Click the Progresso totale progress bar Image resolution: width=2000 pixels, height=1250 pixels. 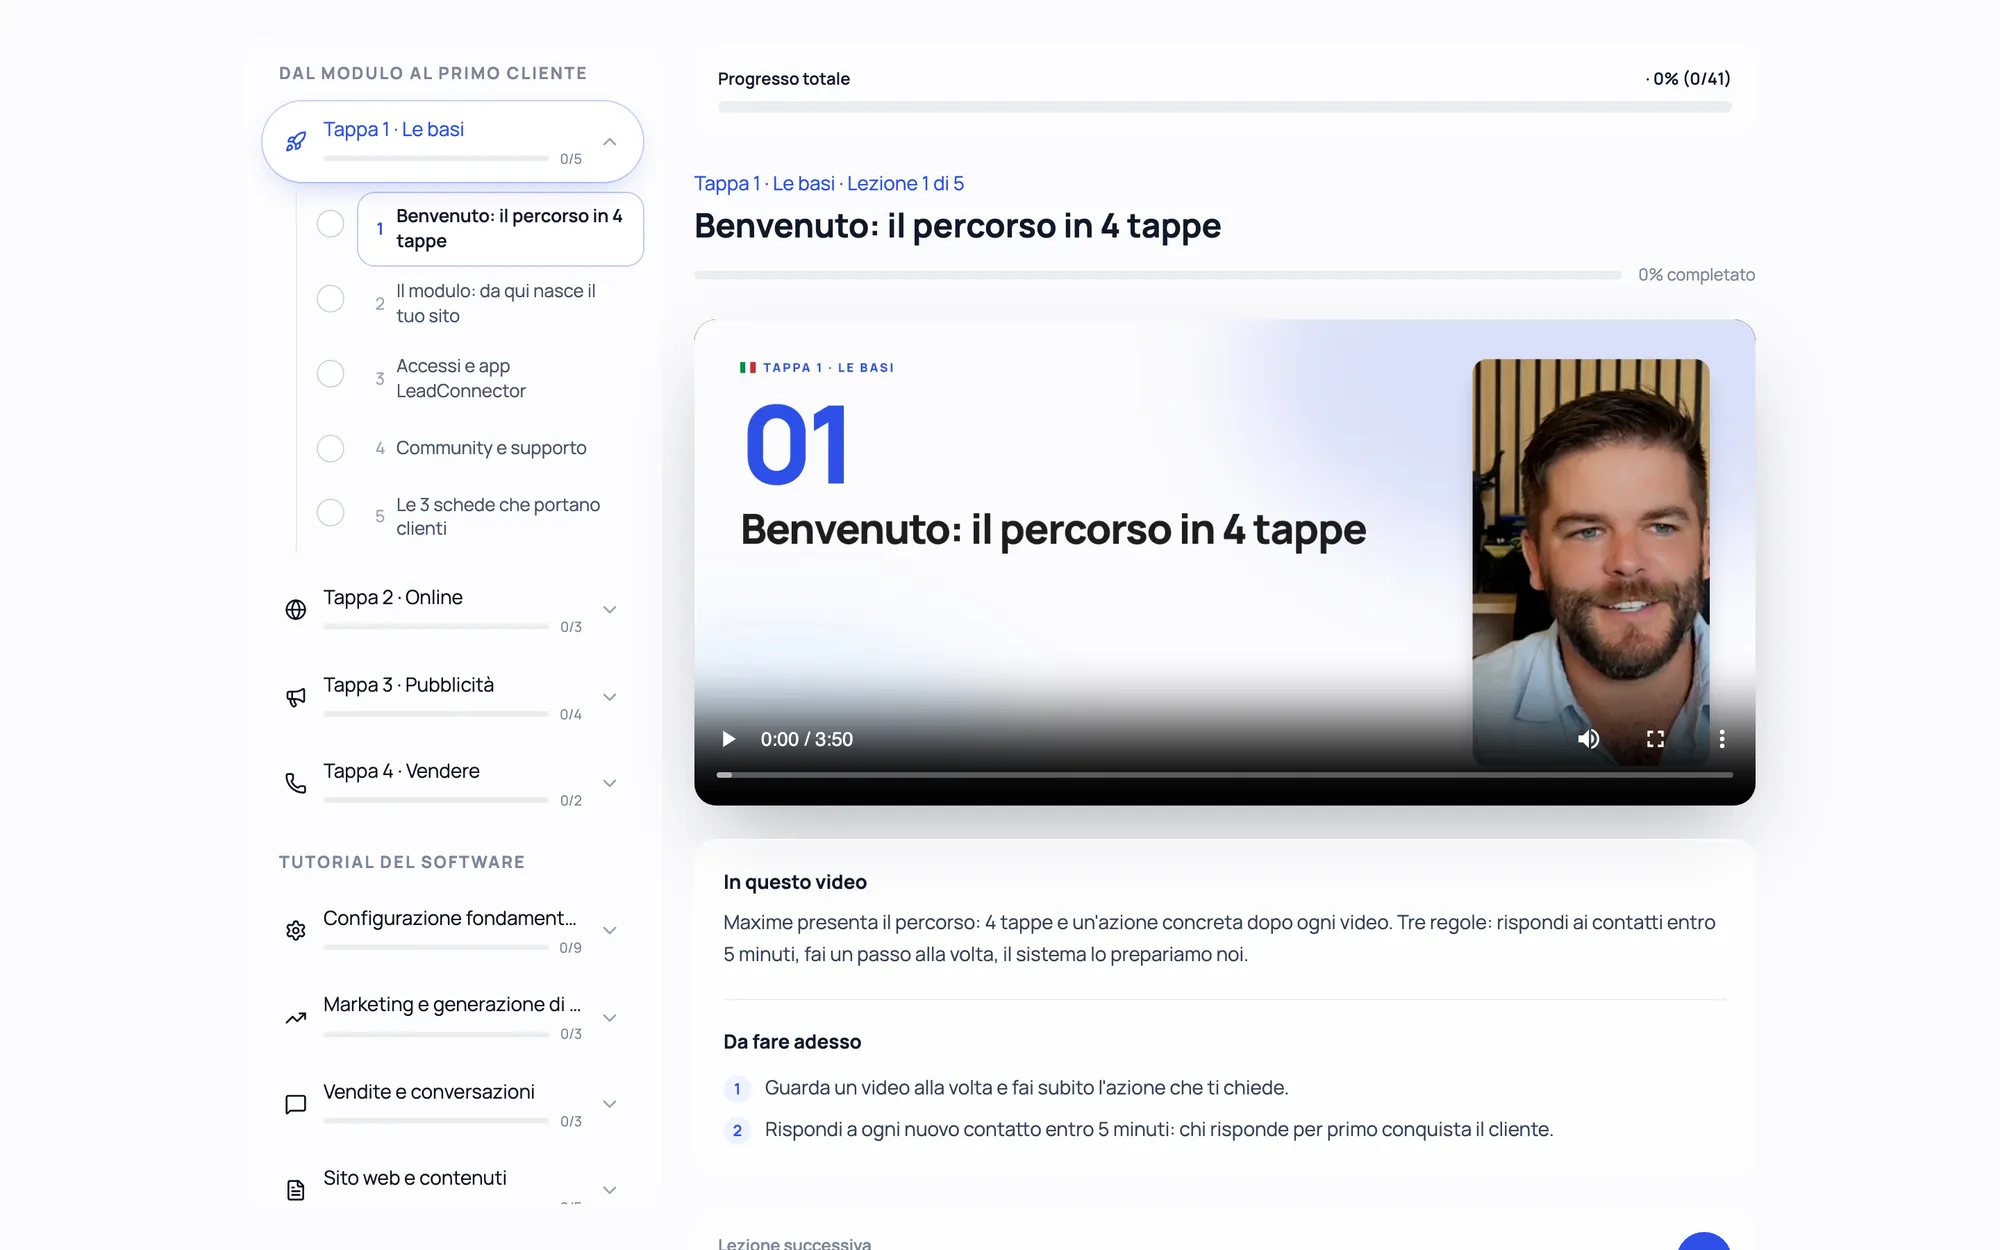[x=1224, y=107]
